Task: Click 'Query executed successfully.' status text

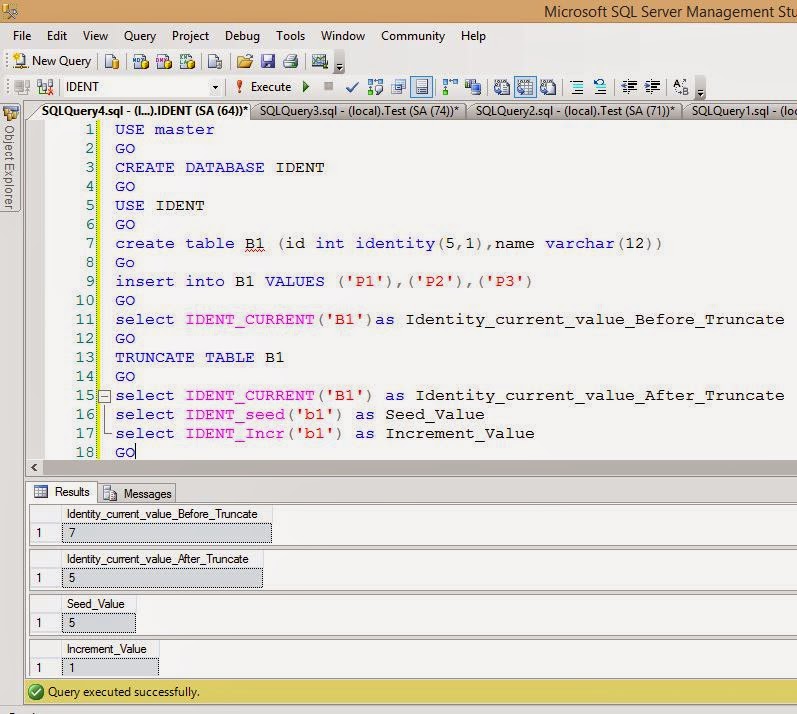Action: pos(124,692)
